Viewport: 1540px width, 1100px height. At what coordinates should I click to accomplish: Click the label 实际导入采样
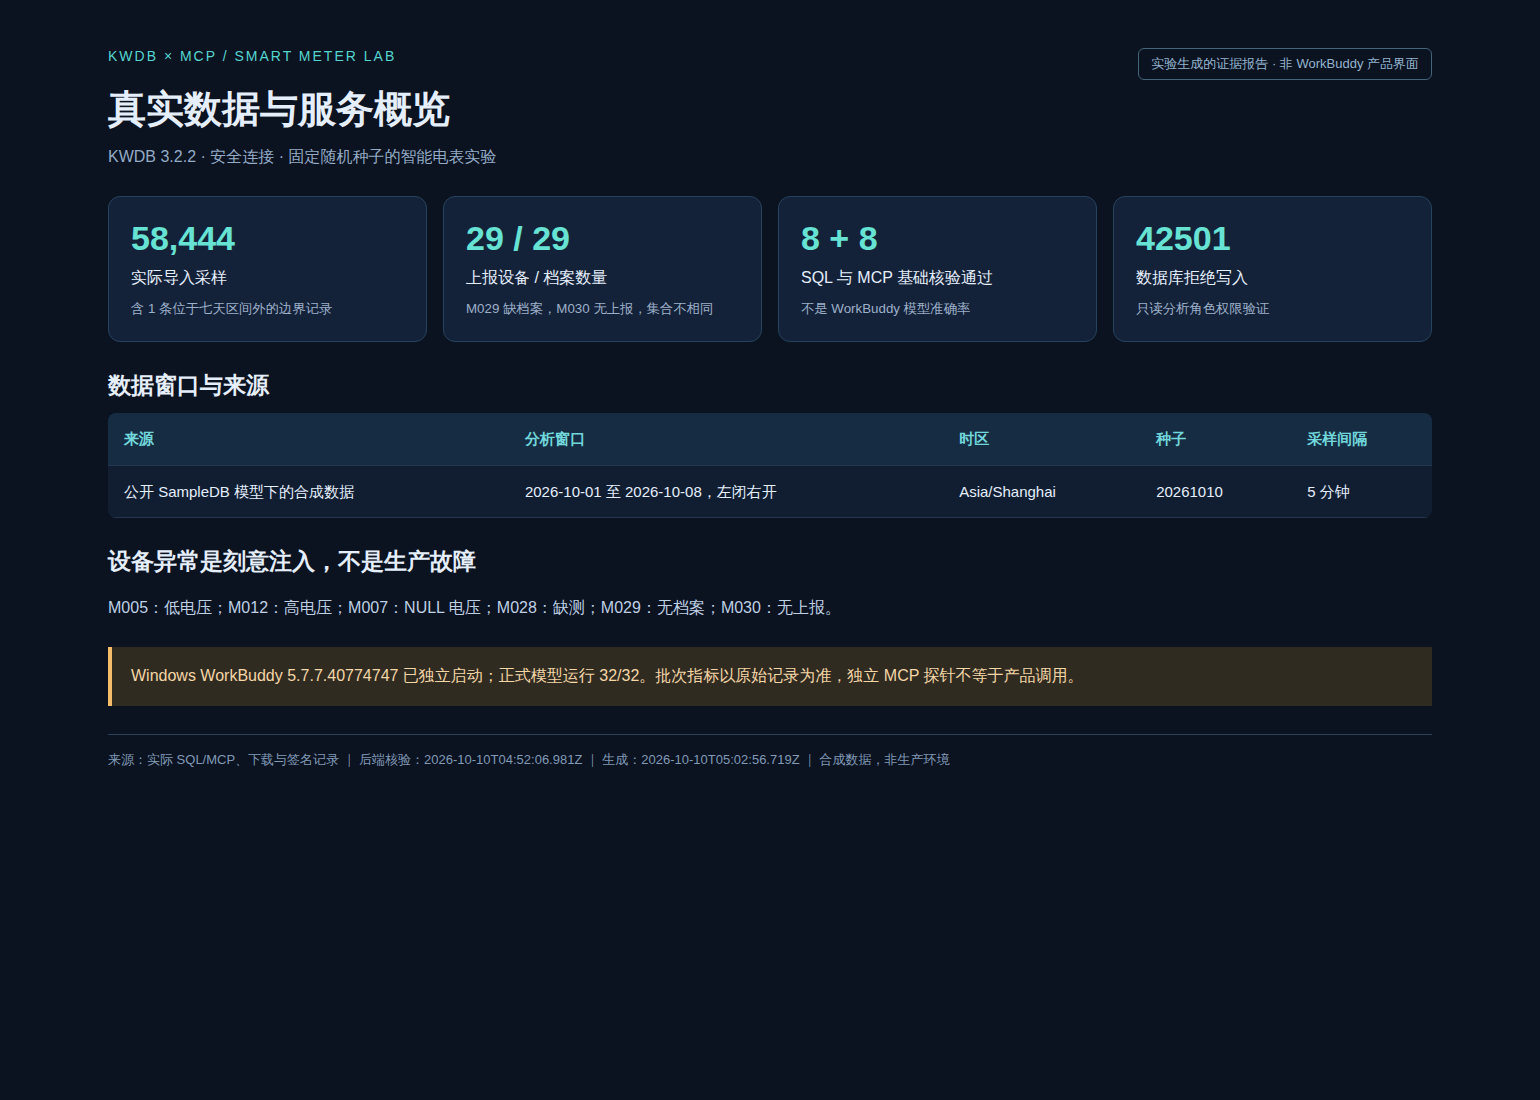[x=179, y=278]
